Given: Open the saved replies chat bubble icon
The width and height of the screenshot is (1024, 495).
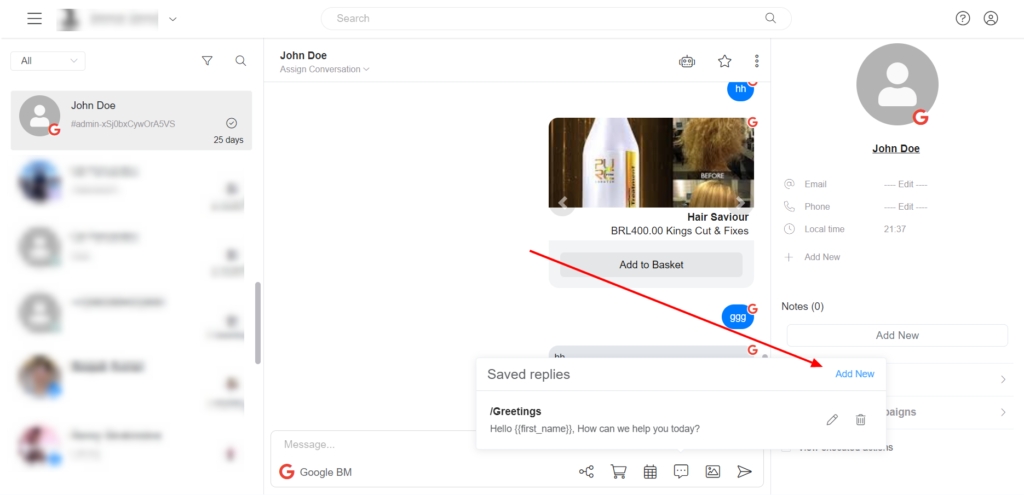Looking at the screenshot, I should click(x=681, y=472).
